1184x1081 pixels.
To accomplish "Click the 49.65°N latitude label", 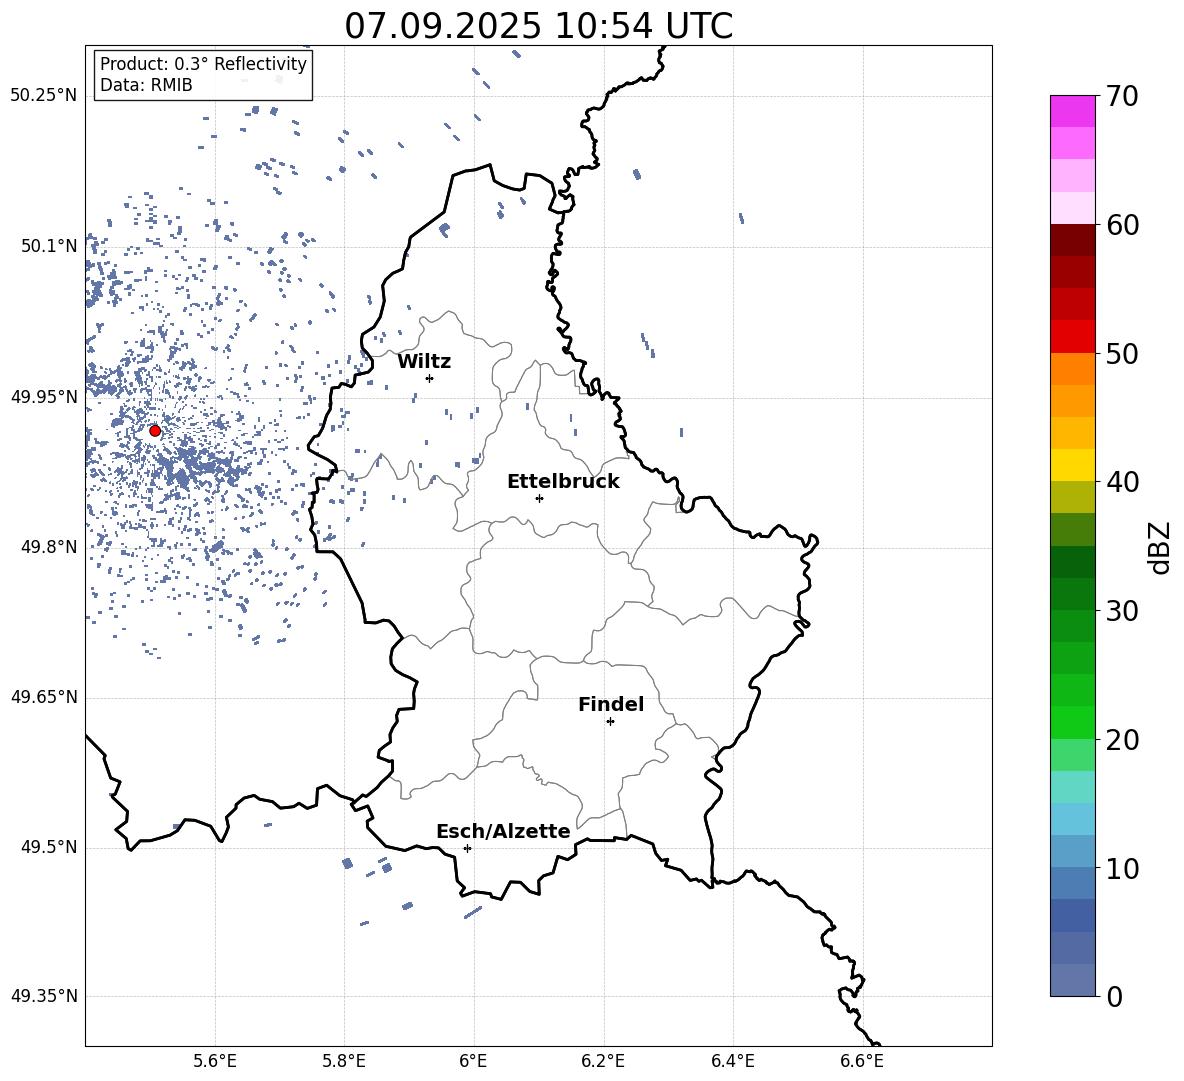I will pyautogui.click(x=44, y=697).
